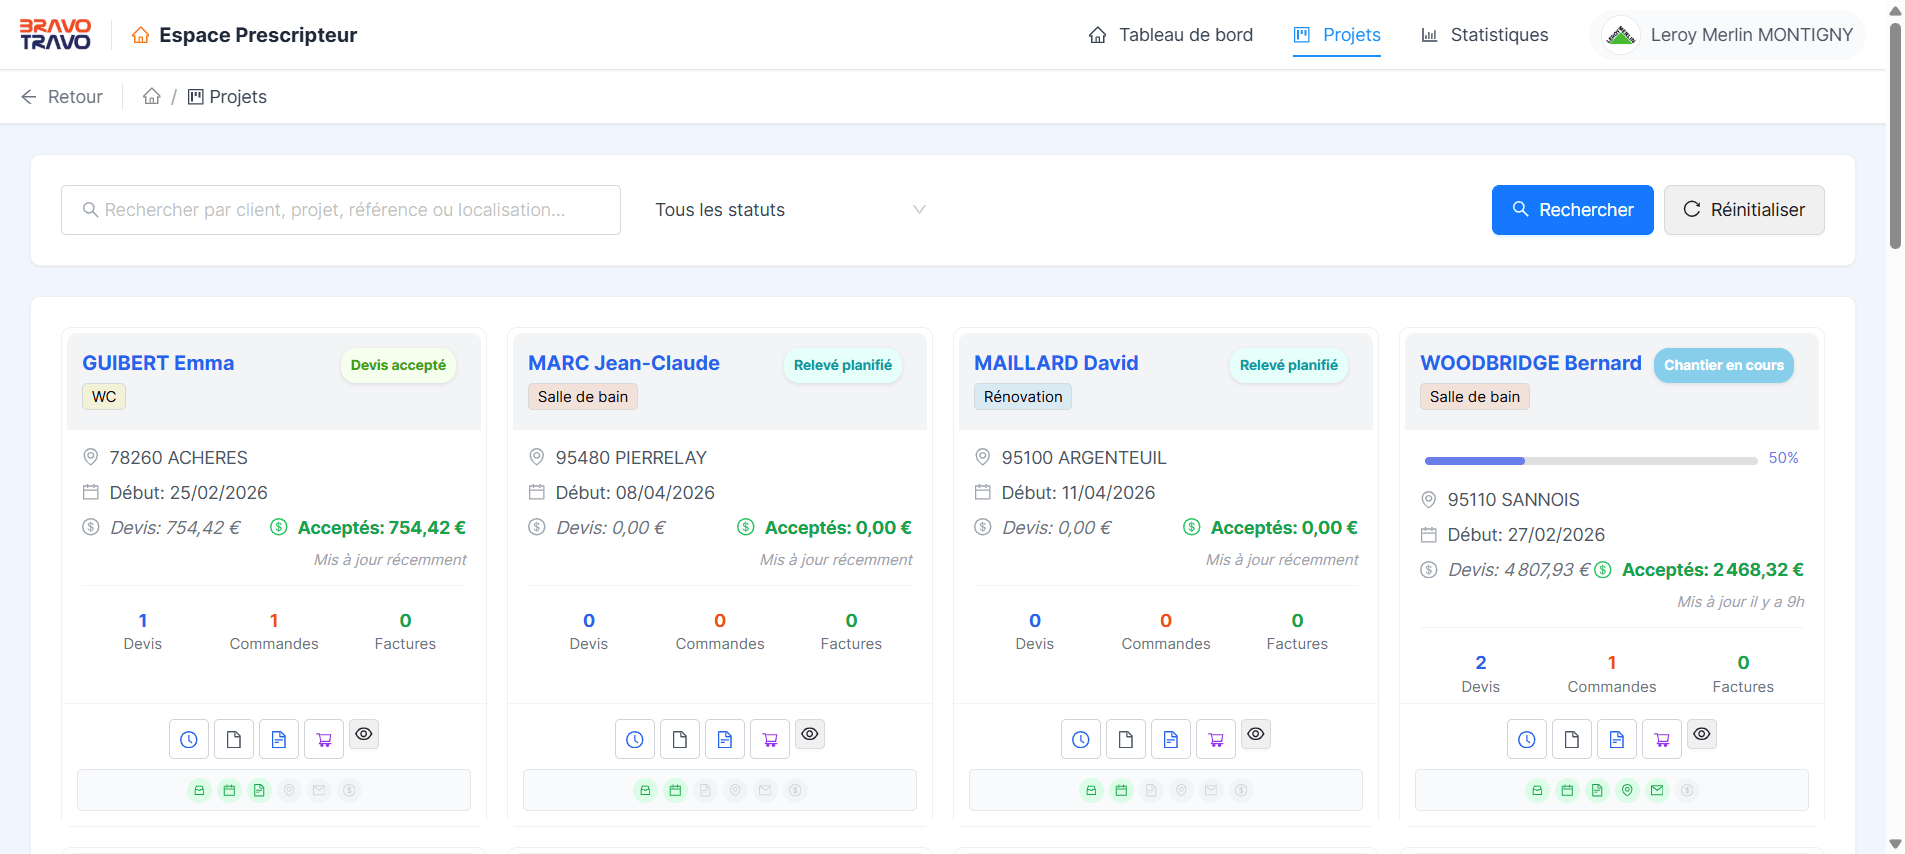Toggle eye view icon on GUIBERT Emma card
This screenshot has width=1905, height=854.
tap(364, 734)
